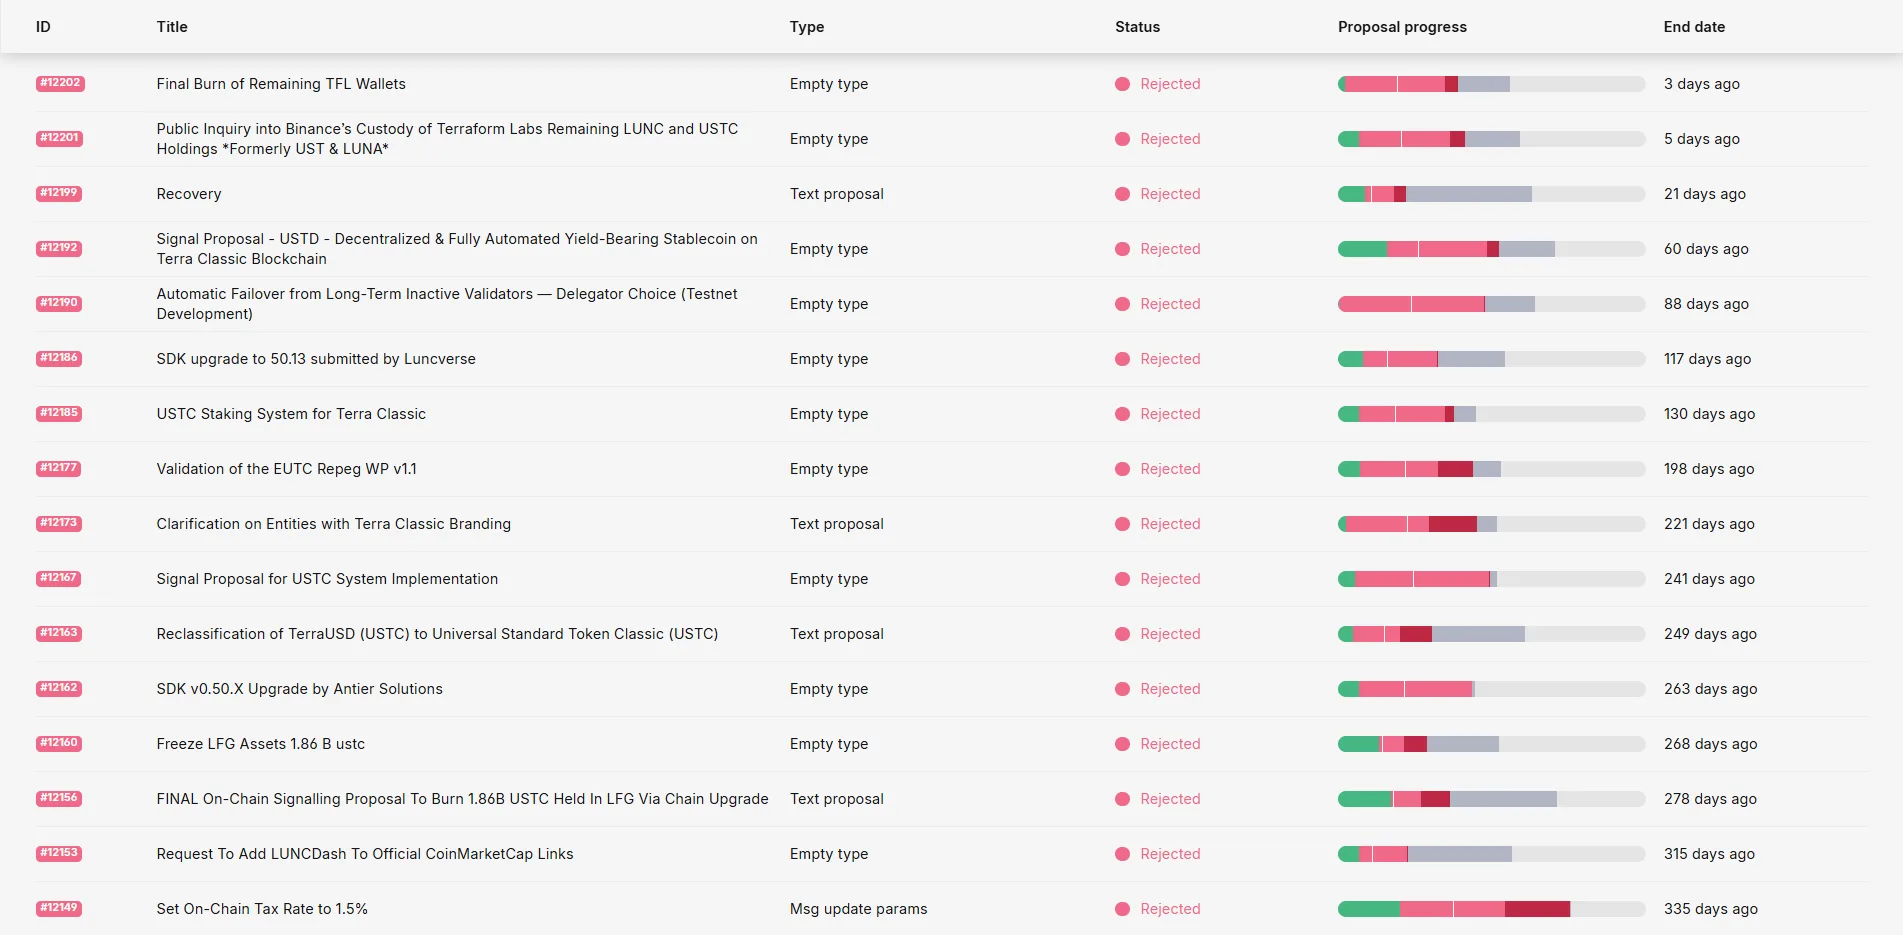
Task: Click the #12177 ID badge
Action: click(59, 468)
